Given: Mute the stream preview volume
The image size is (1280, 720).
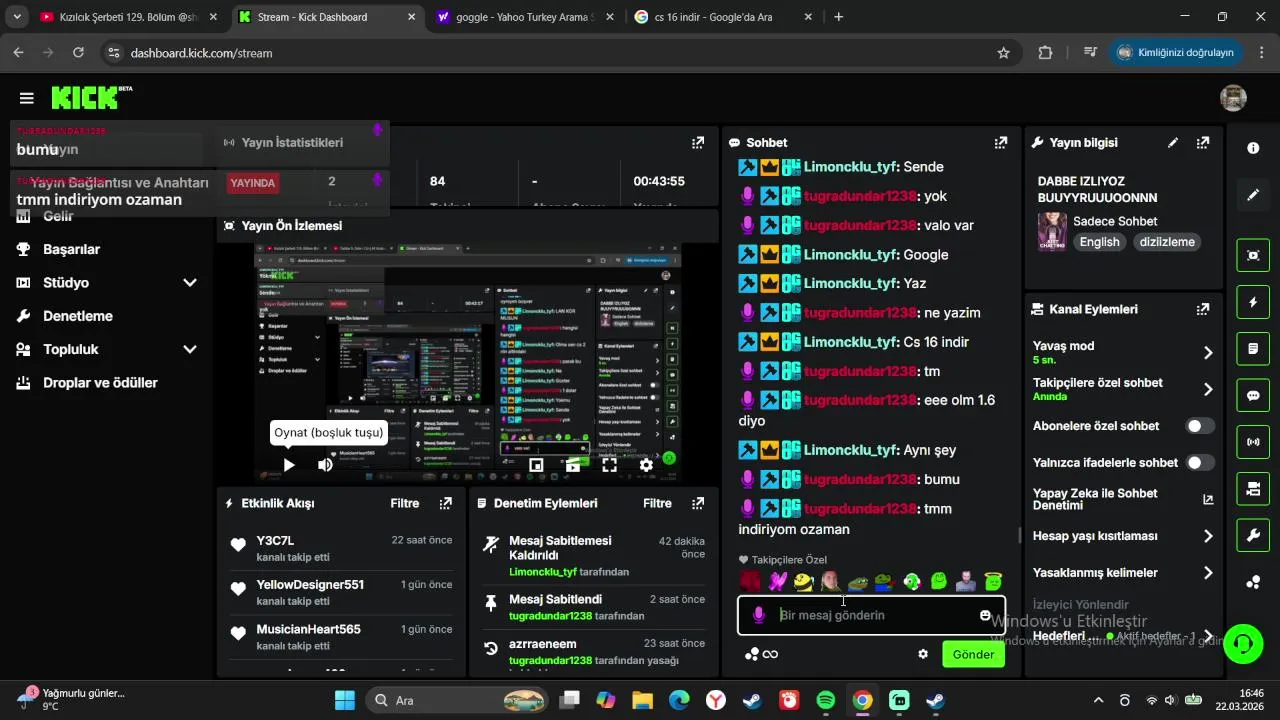Looking at the screenshot, I should 325,465.
